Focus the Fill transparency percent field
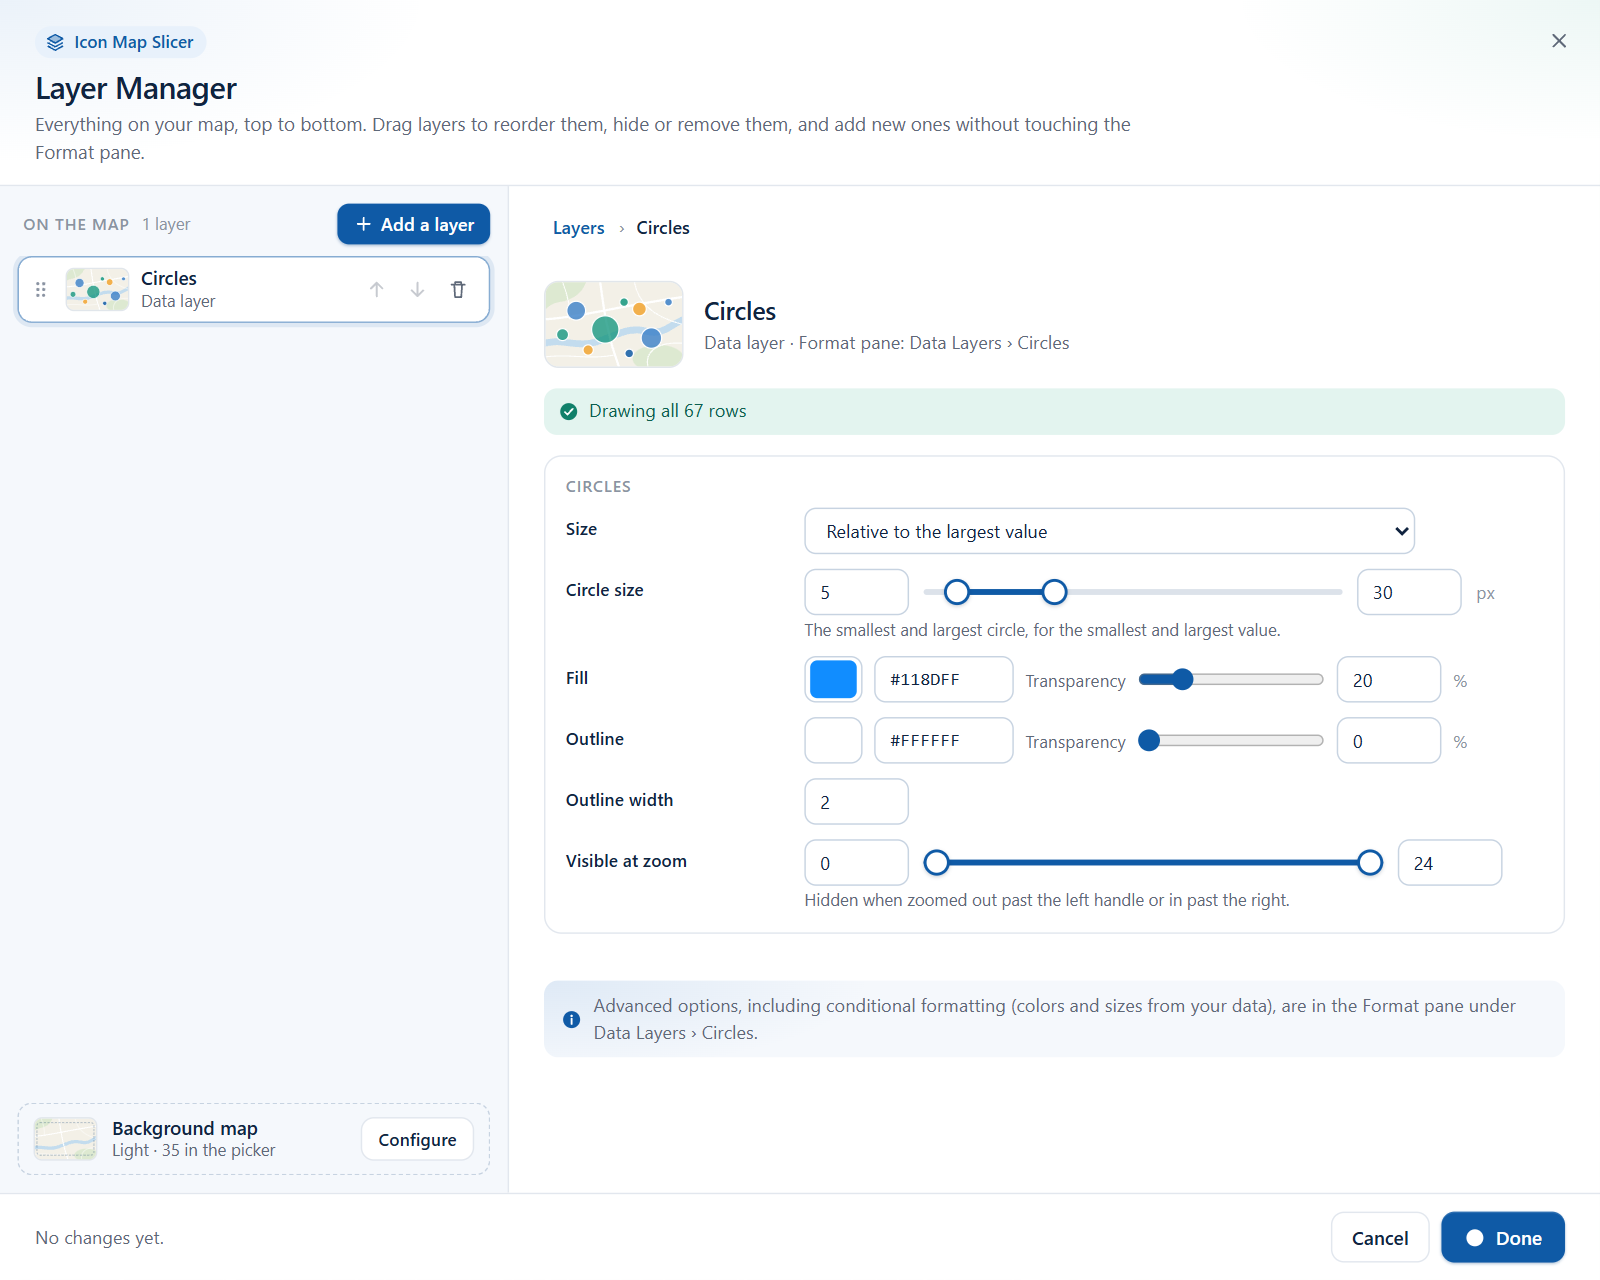The height and width of the screenshot is (1280, 1600). (1389, 680)
